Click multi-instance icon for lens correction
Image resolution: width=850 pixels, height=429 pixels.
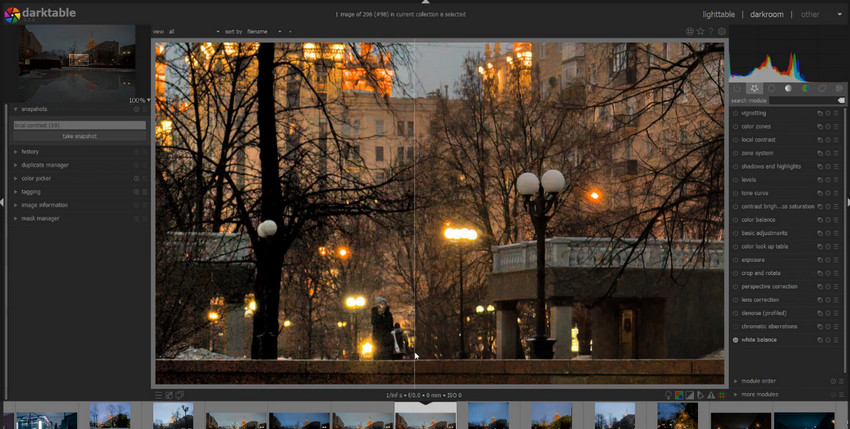coord(820,300)
